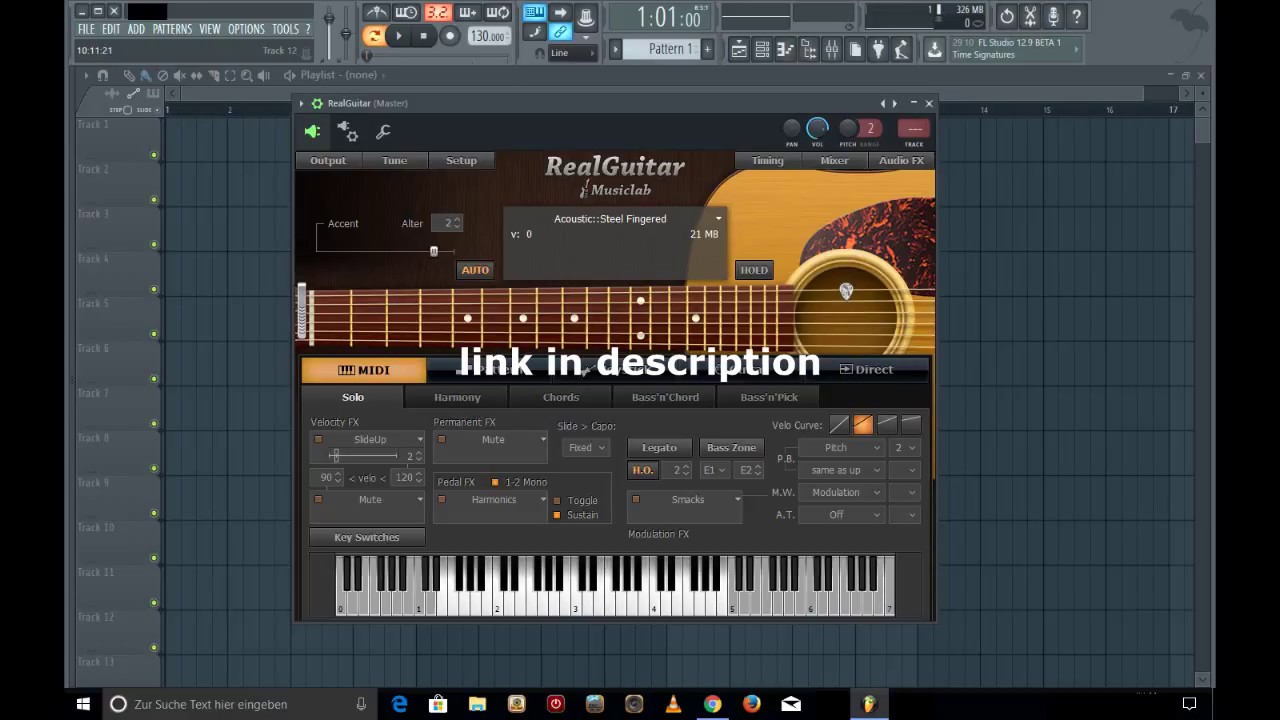Open the Modulation M.W. dropdown
1280x720 pixels.
point(842,492)
